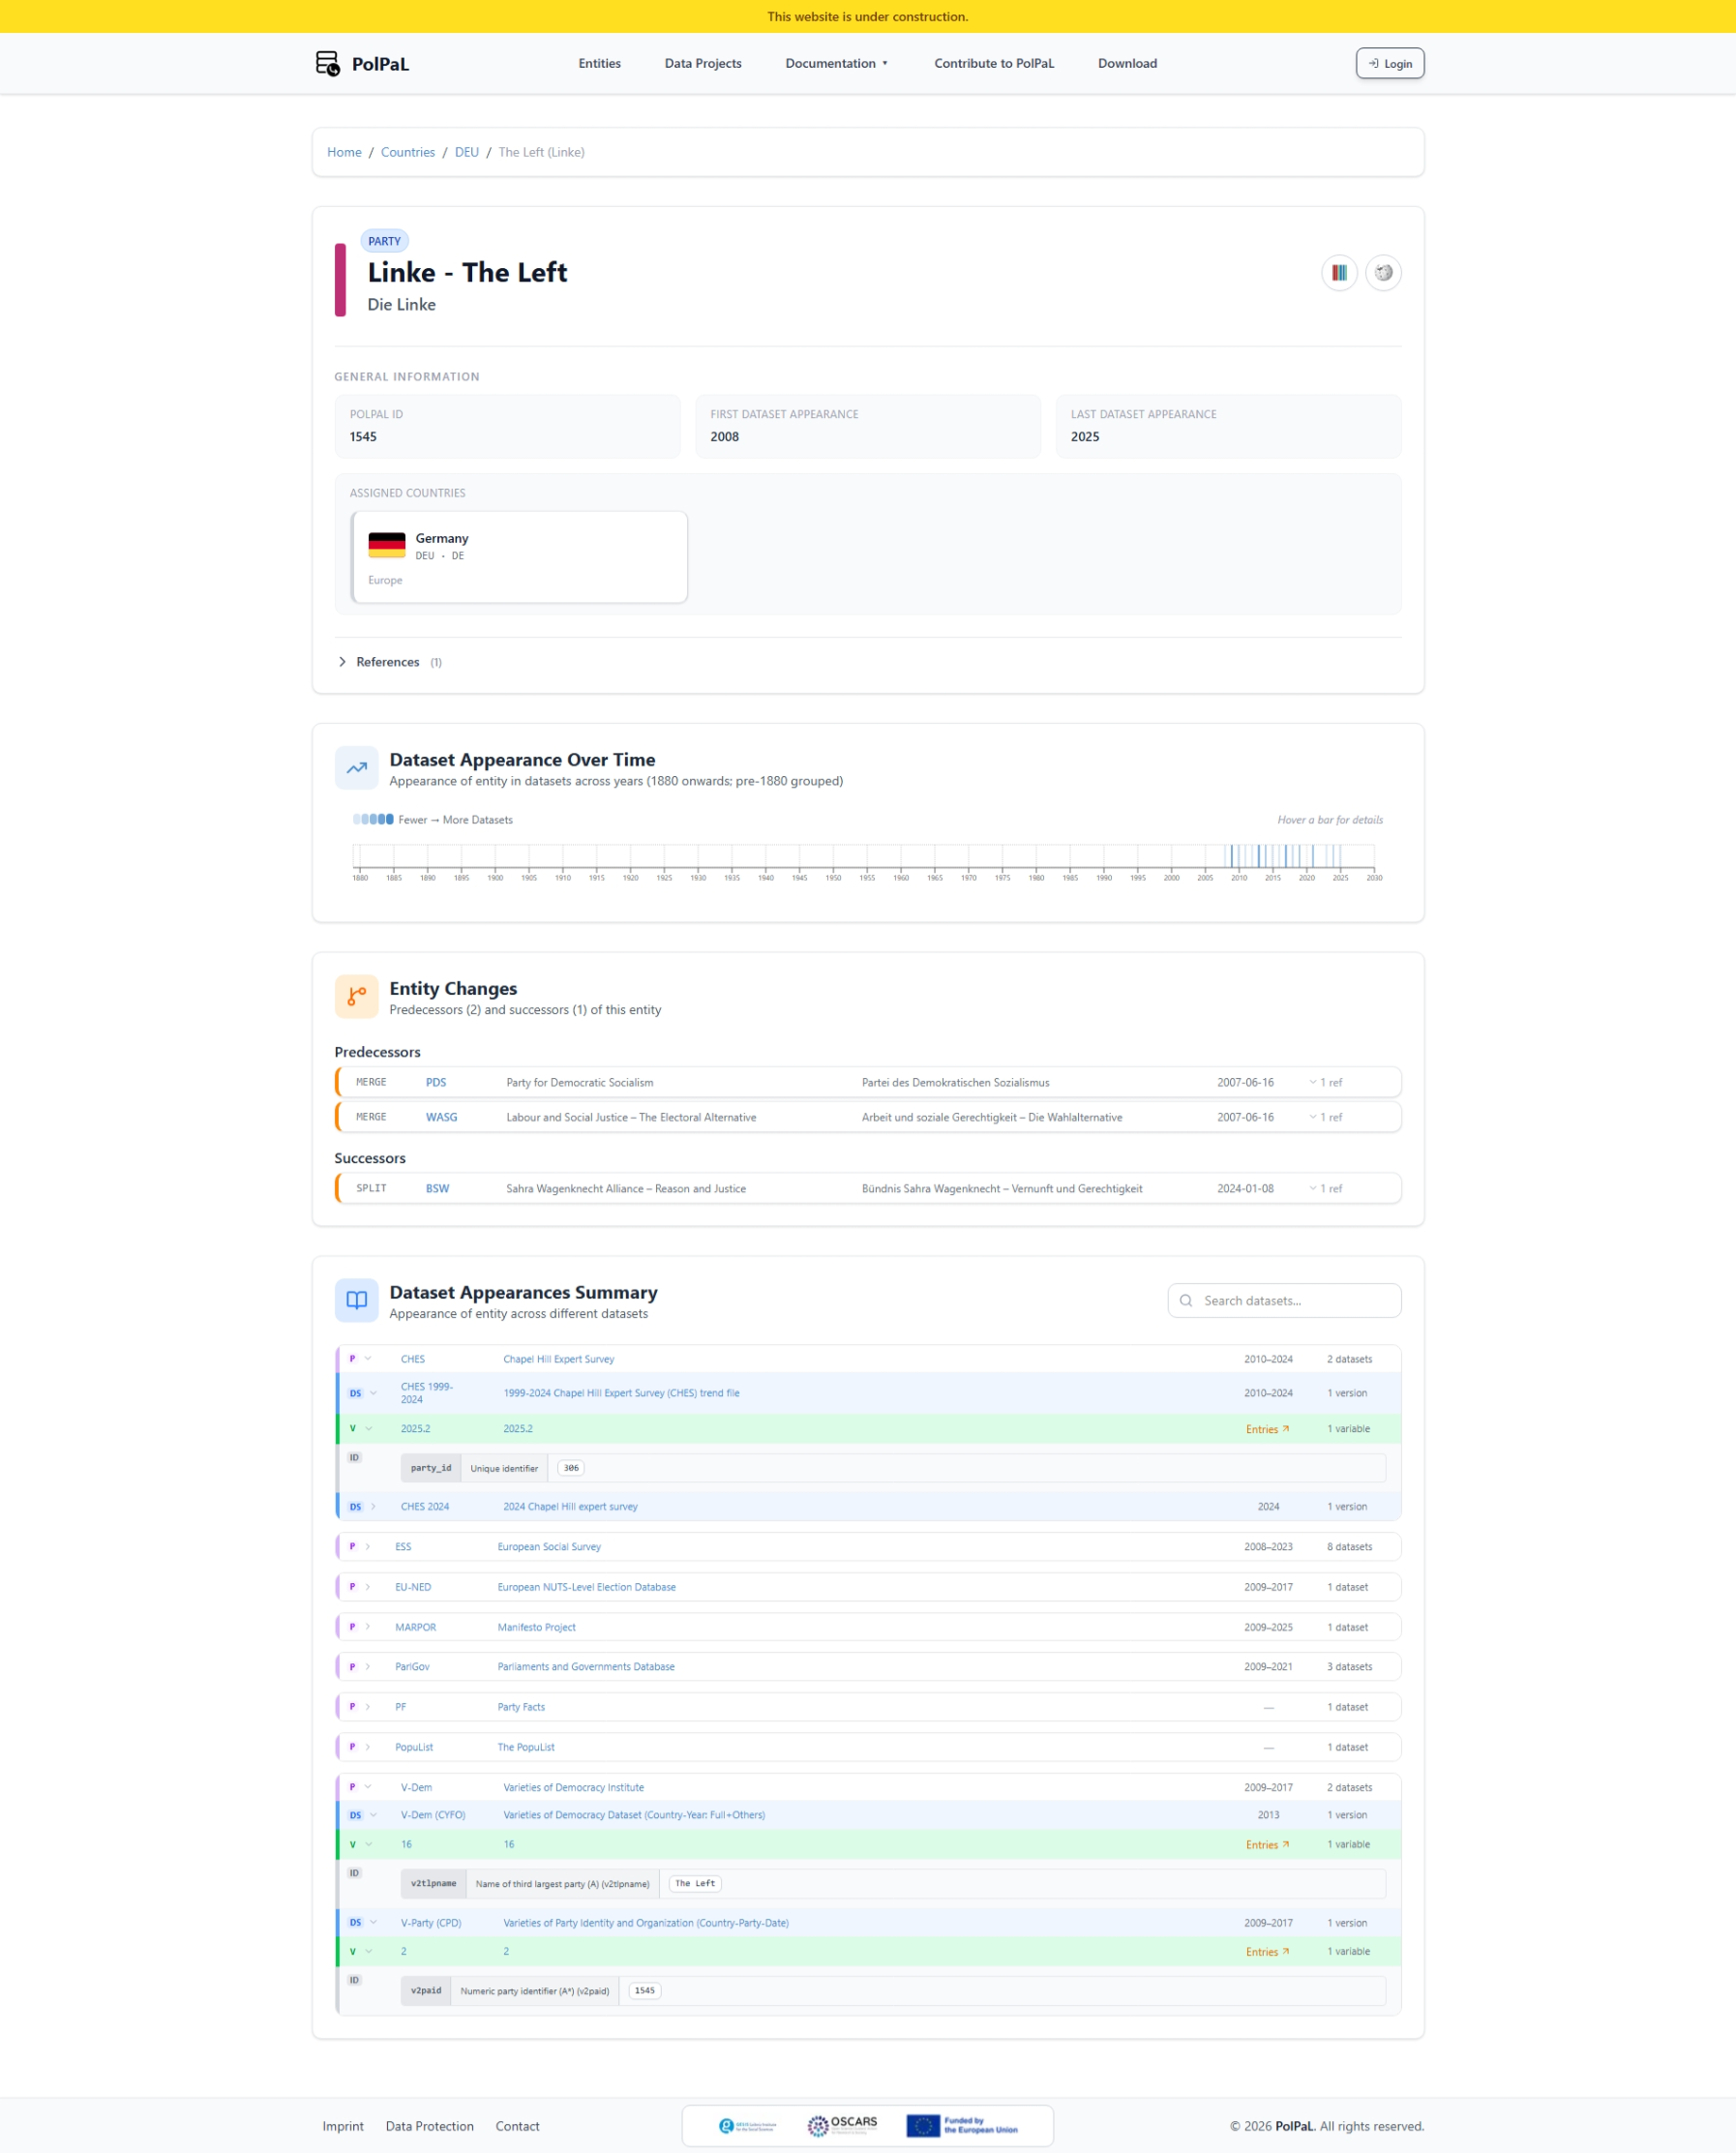The image size is (1736, 2153).
Task: Go to Data Projects in the navigation
Action: (703, 63)
